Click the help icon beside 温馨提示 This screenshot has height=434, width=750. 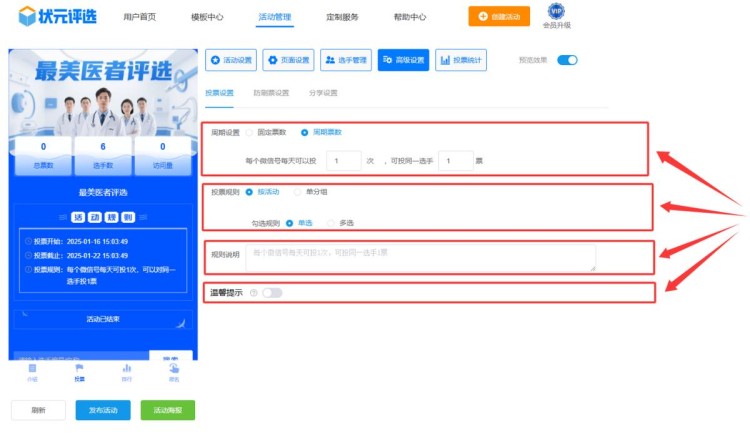pos(253,292)
